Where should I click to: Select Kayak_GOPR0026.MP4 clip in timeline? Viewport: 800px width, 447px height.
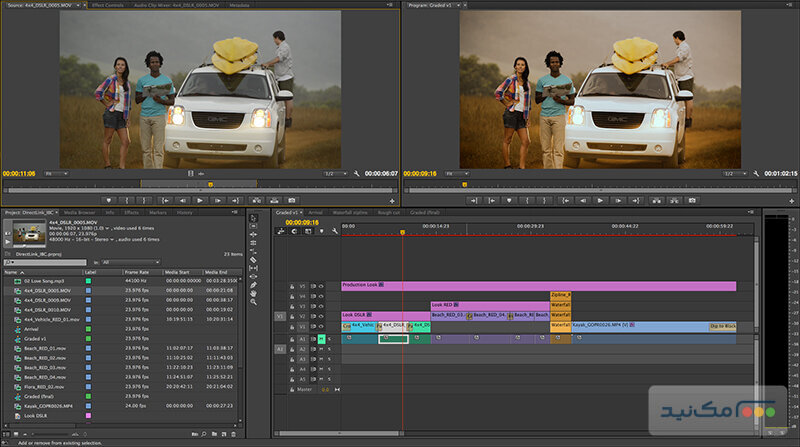point(653,327)
